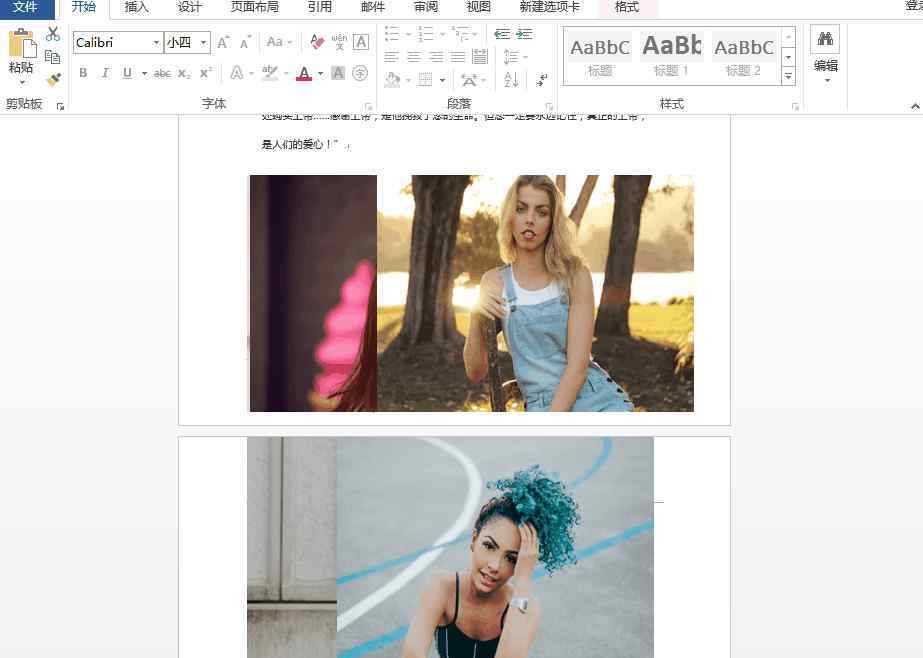The width and height of the screenshot is (923, 658).
Task: Toggle character border (boxed A)
Action: [x=361, y=42]
